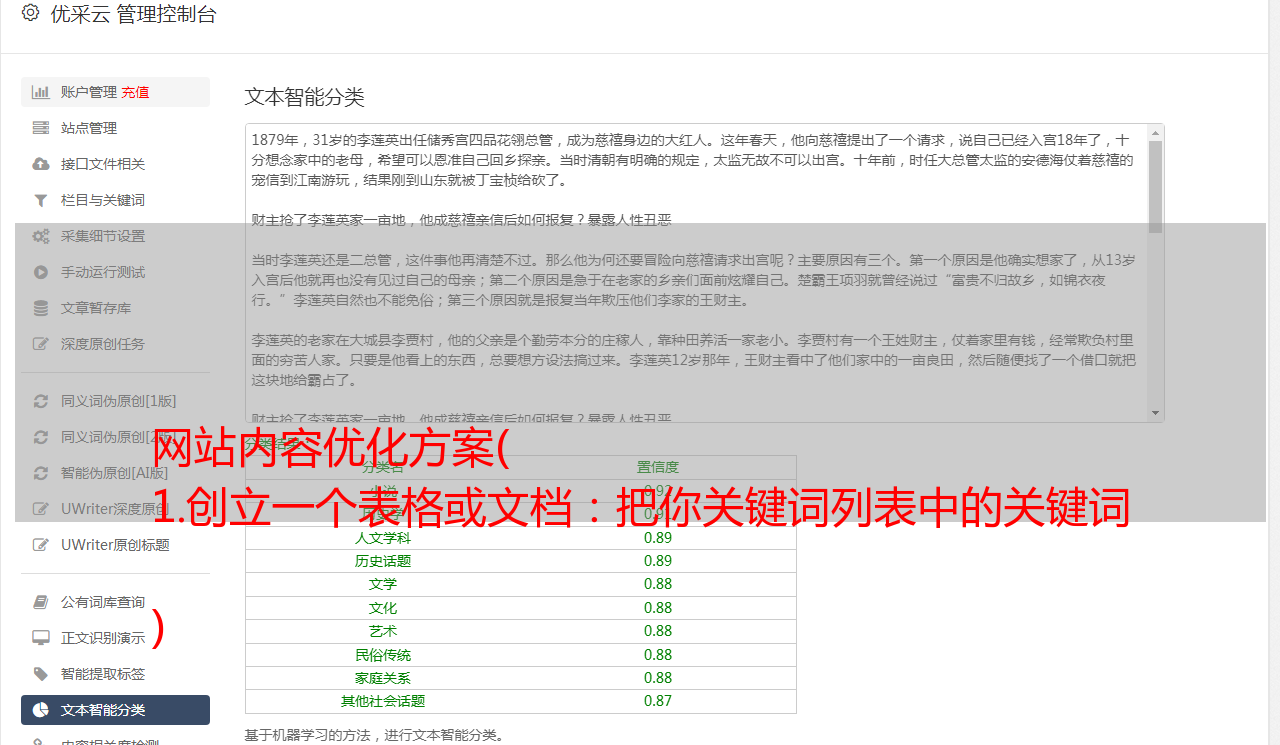Screen dimensions: 1280x745
Task: Click the text area scrollbar down arrow
Action: point(1156,413)
